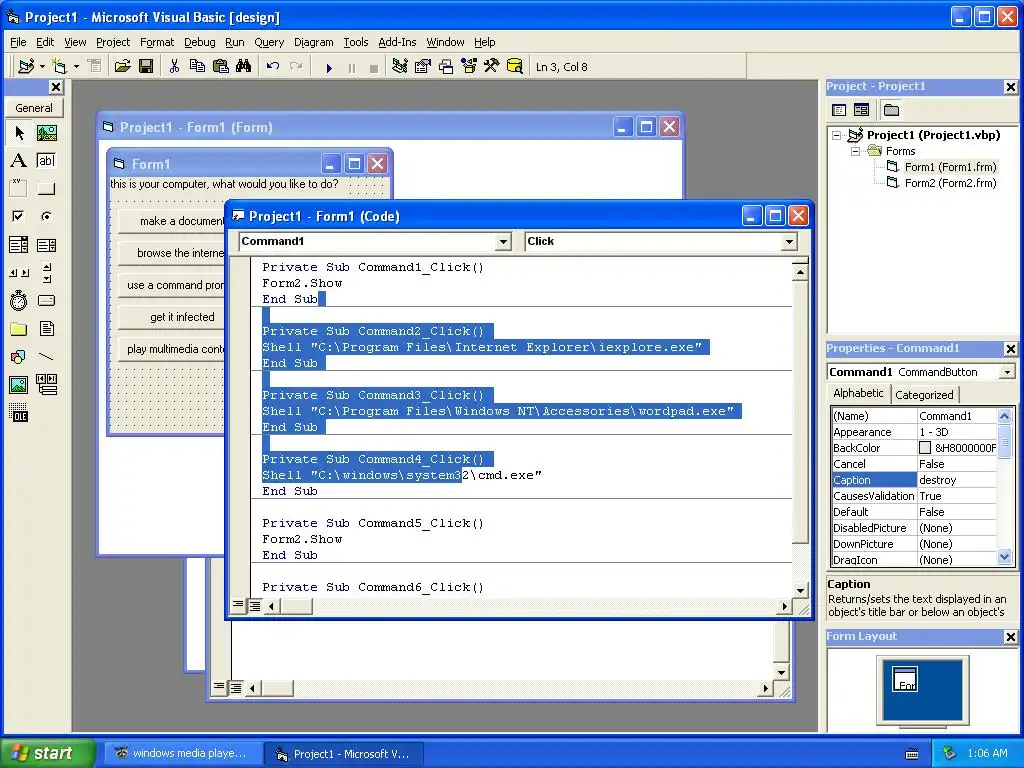Open the Command1 object dropdown in code window
Screen dimensions: 1024x768
(x=503, y=242)
